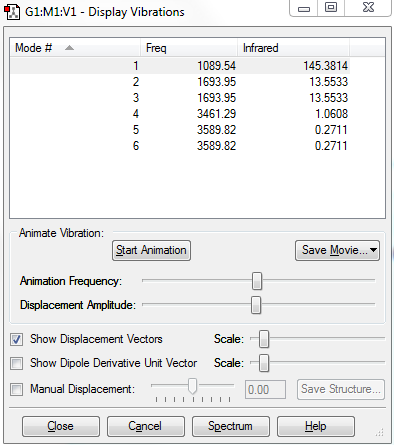Sort by the Freq column header
Screen dimensions: 394x445
[189, 48]
